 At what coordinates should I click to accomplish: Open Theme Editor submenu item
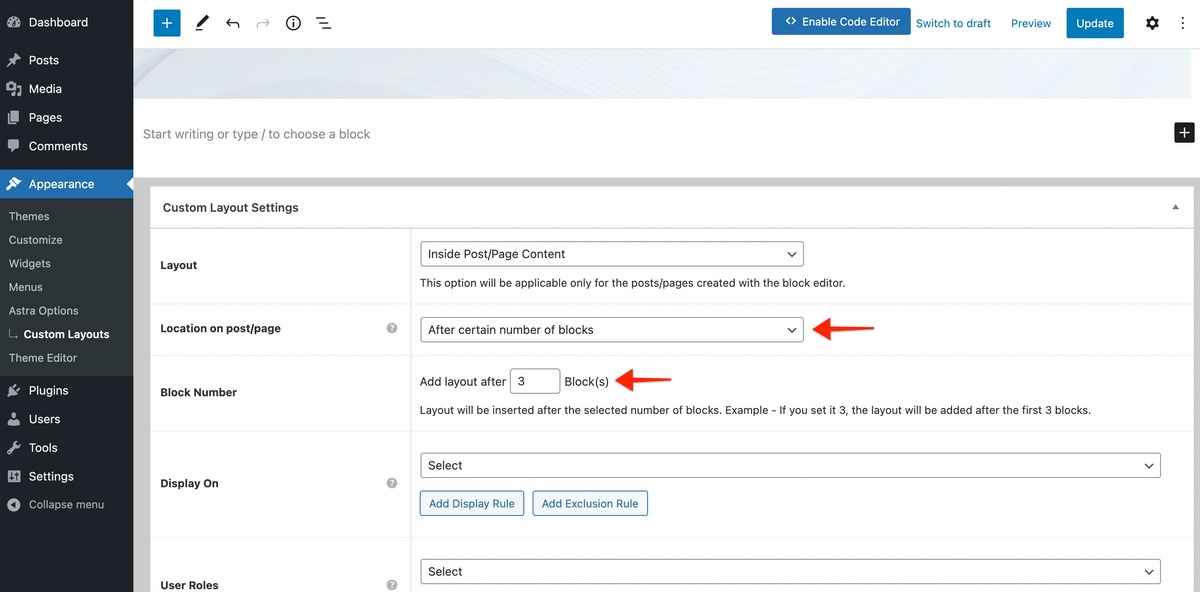click(43, 358)
